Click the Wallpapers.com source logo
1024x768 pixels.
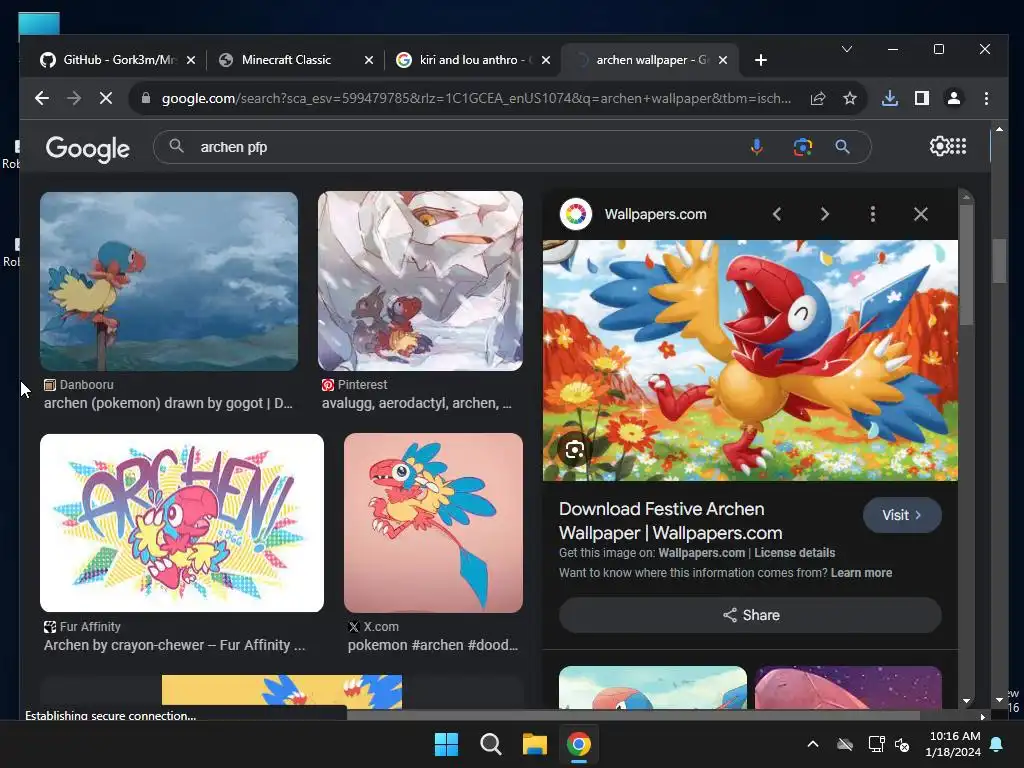click(575, 214)
